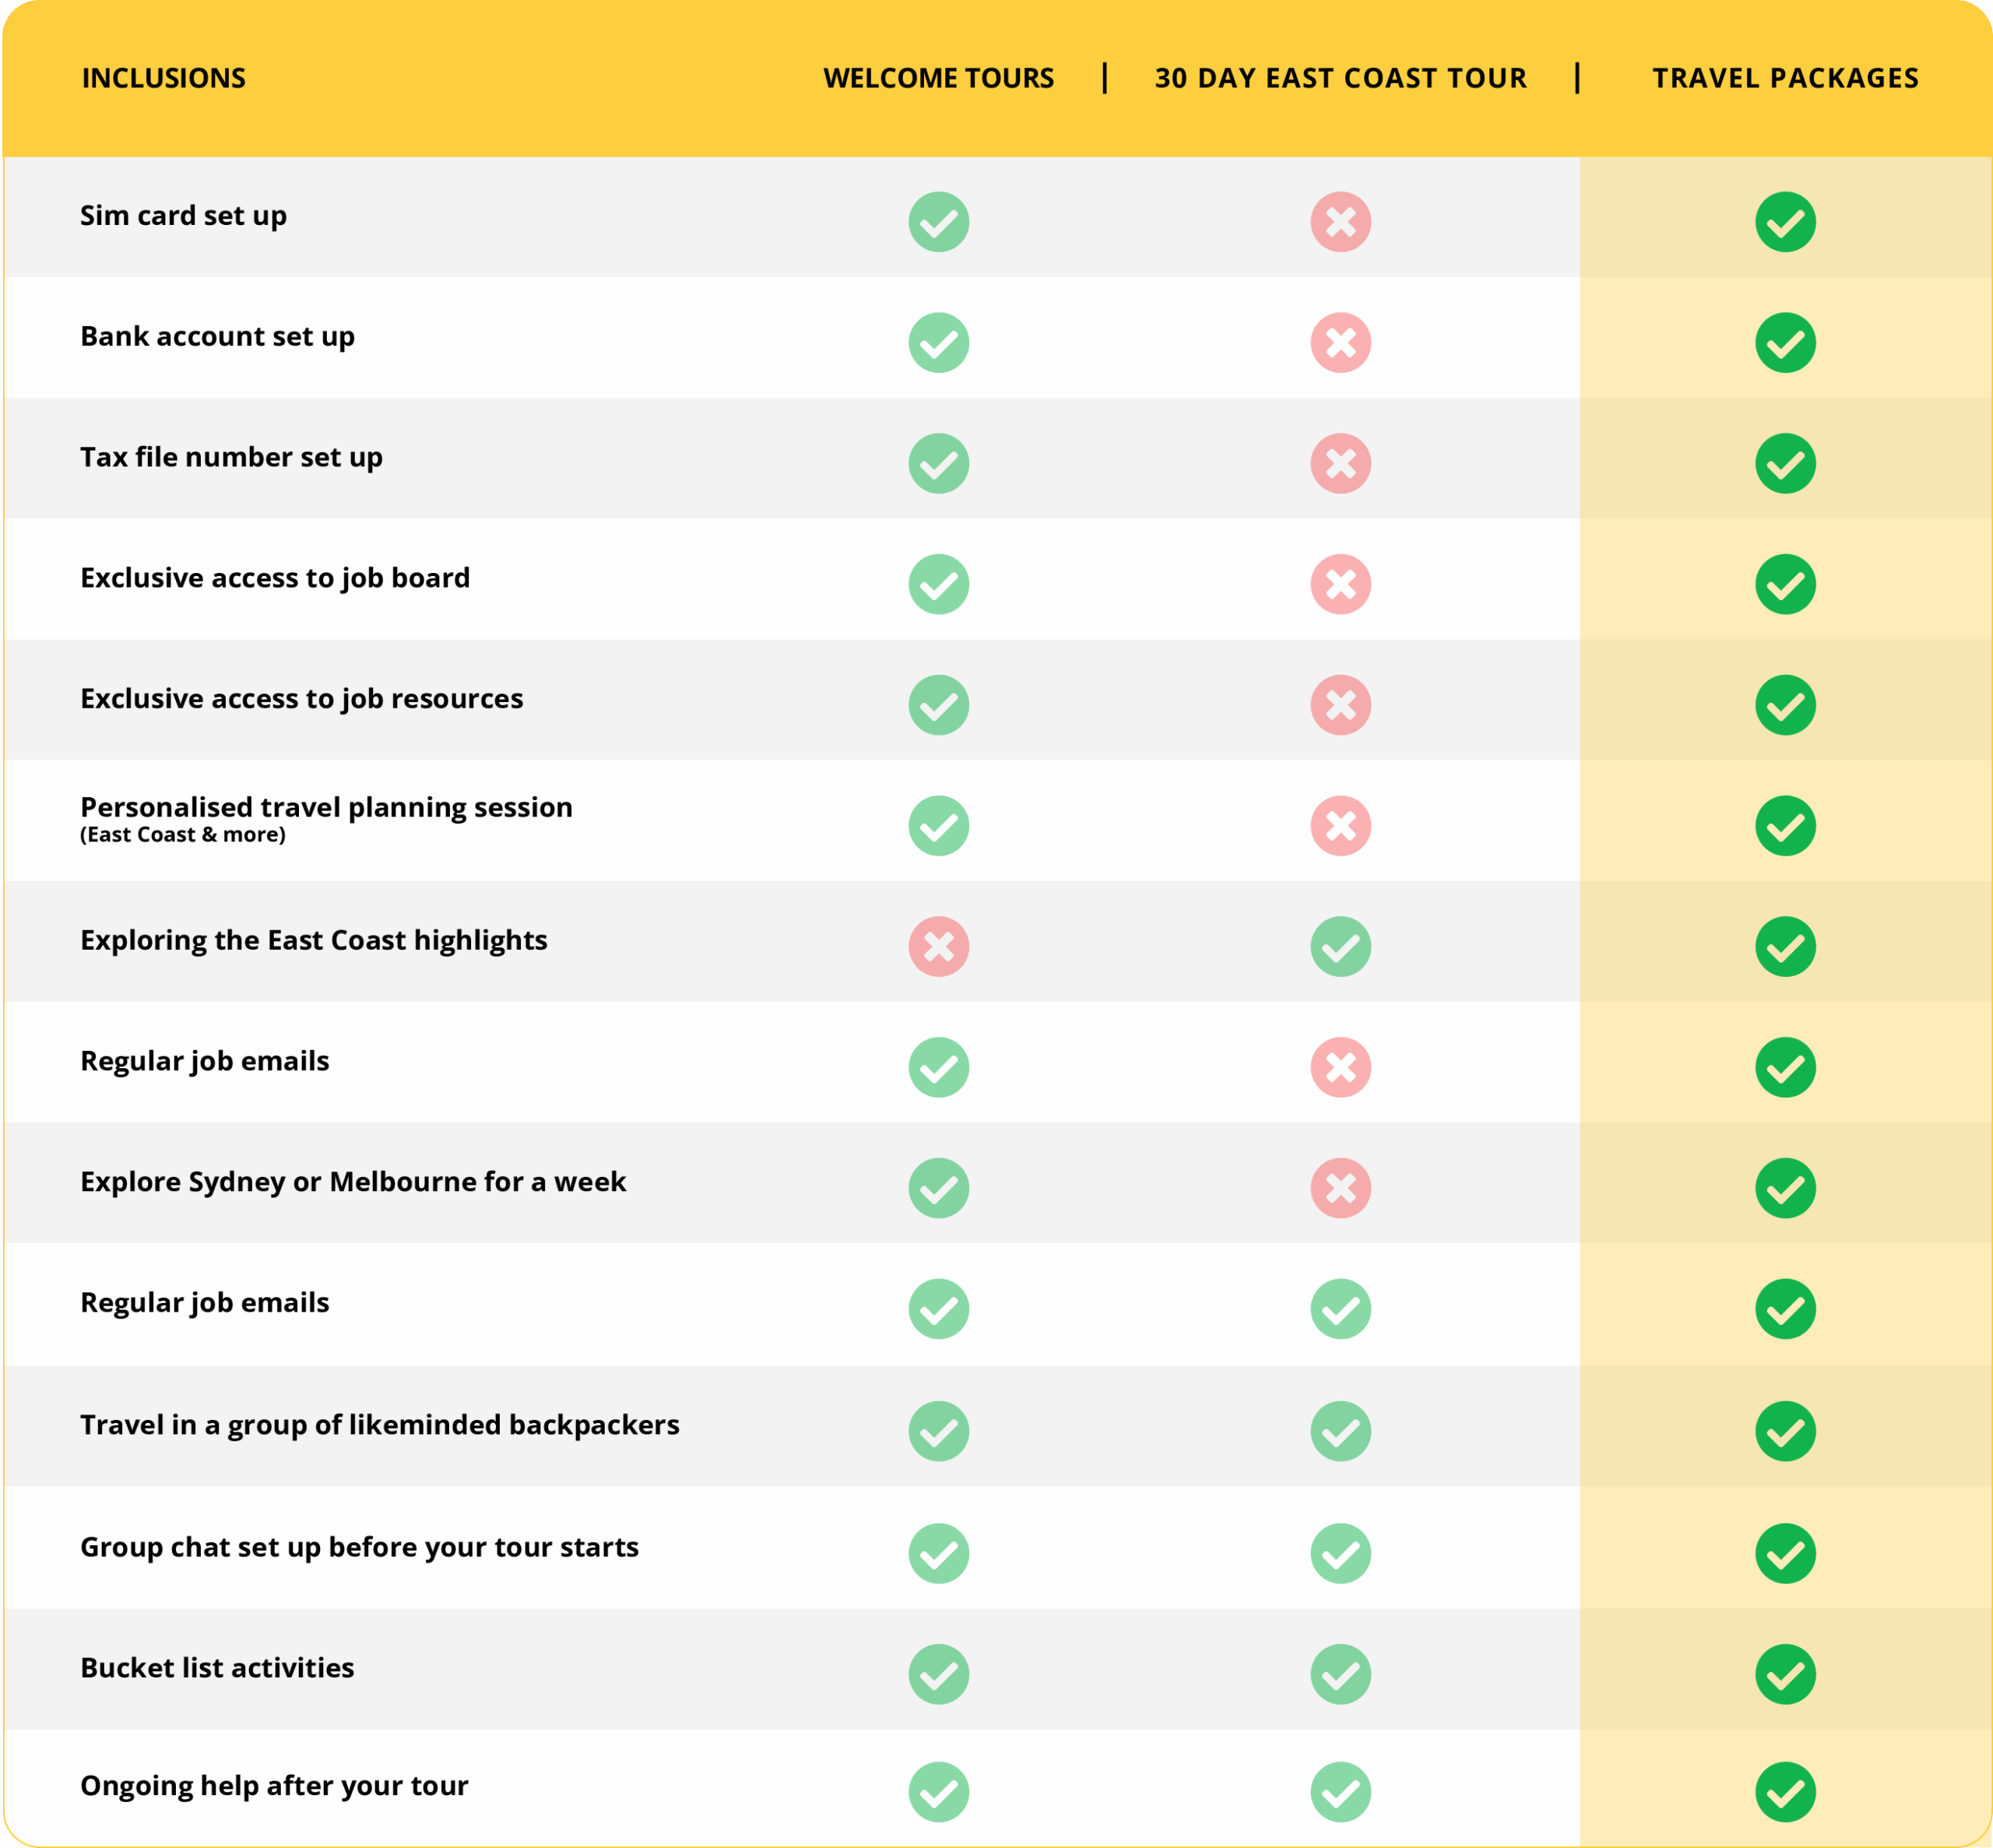Click Travel Packages checkmark for Group chat set up
Viewport: 1993px width, 1848px height.
pos(1785,1553)
